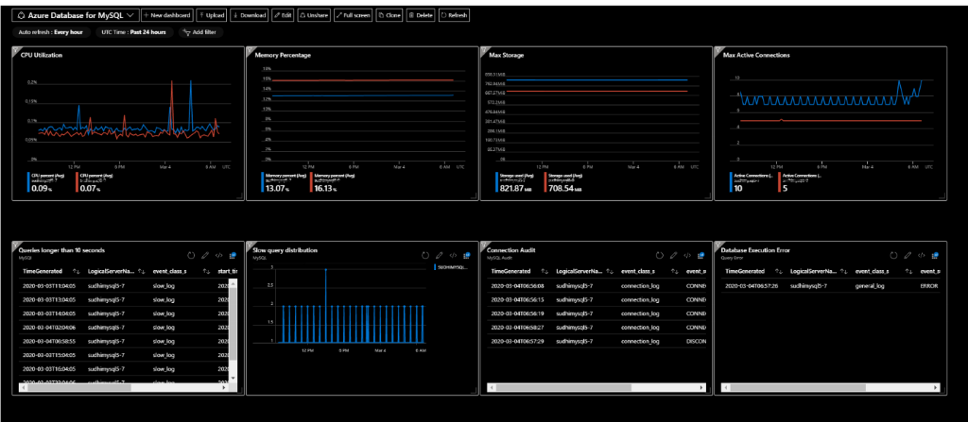
Task: Open query code for Queries longer than 10 seconds
Action: click(219, 255)
